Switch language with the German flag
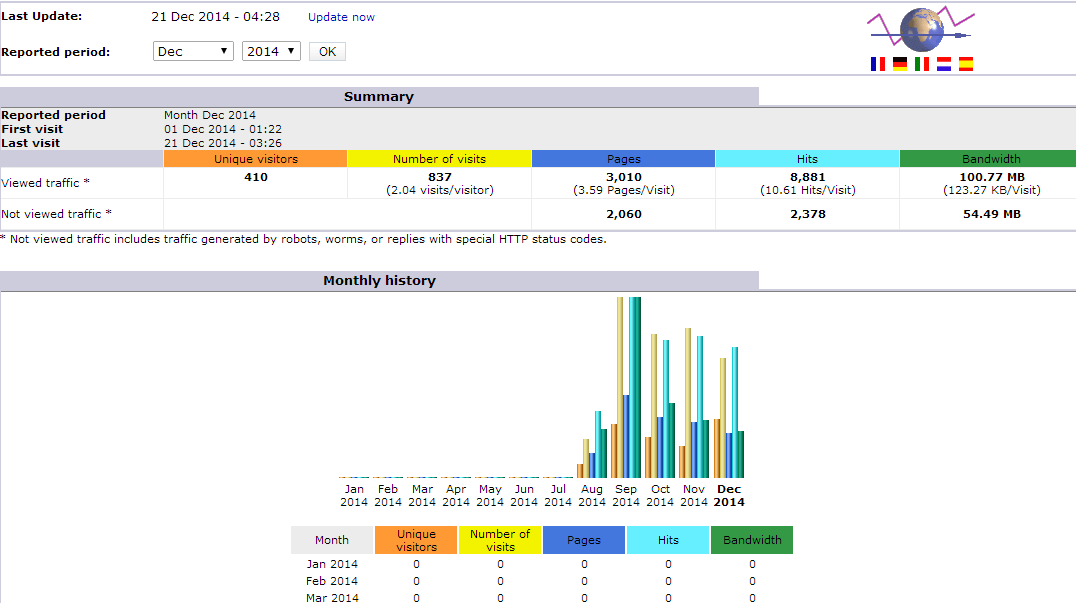 (x=900, y=64)
